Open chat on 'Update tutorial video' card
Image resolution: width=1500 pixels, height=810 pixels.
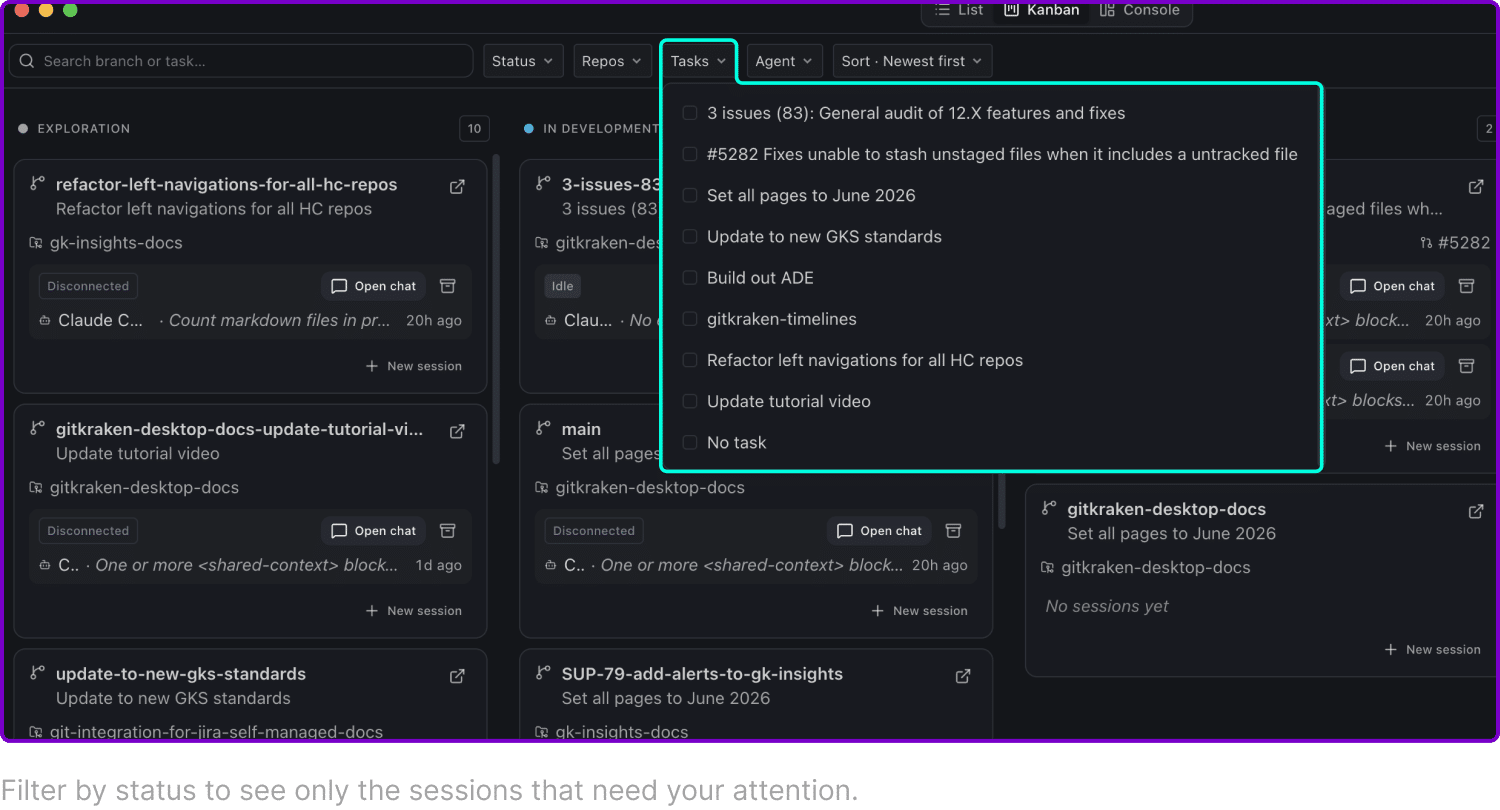tap(374, 531)
